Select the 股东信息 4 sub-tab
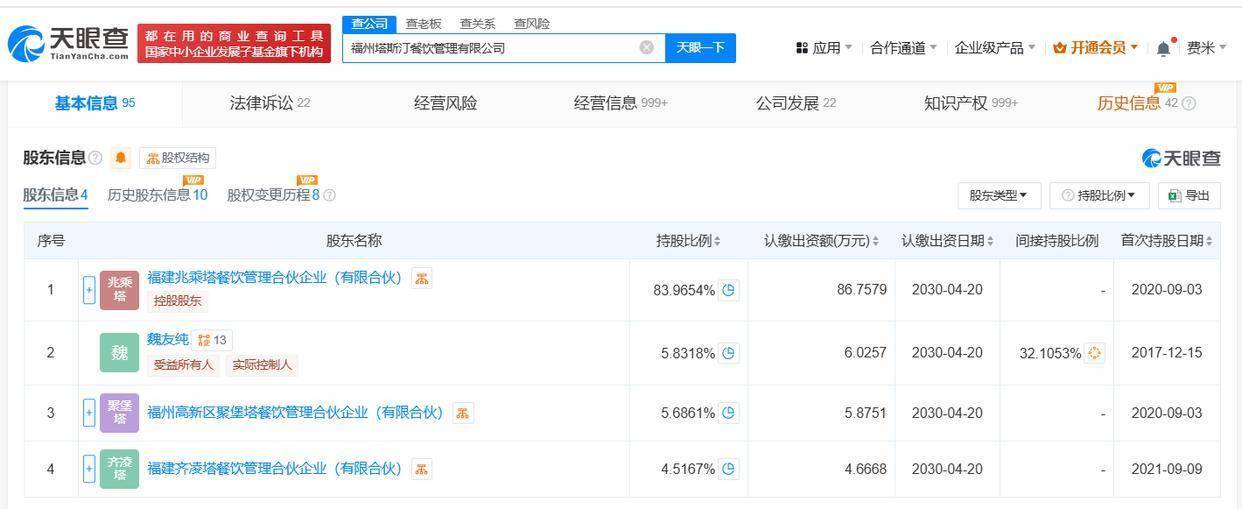1242x509 pixels. pos(56,195)
